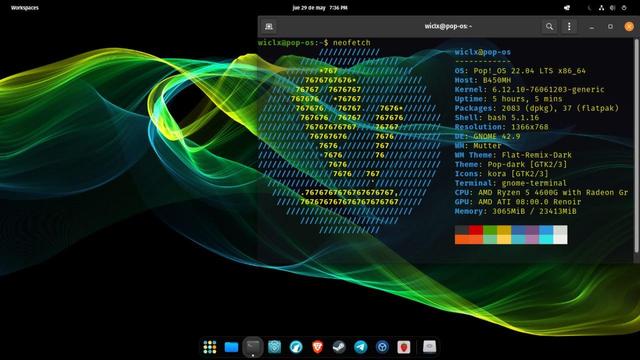Viewport: 640px width, 360px height.
Task: Minimize the terminal window
Action: coord(591,27)
